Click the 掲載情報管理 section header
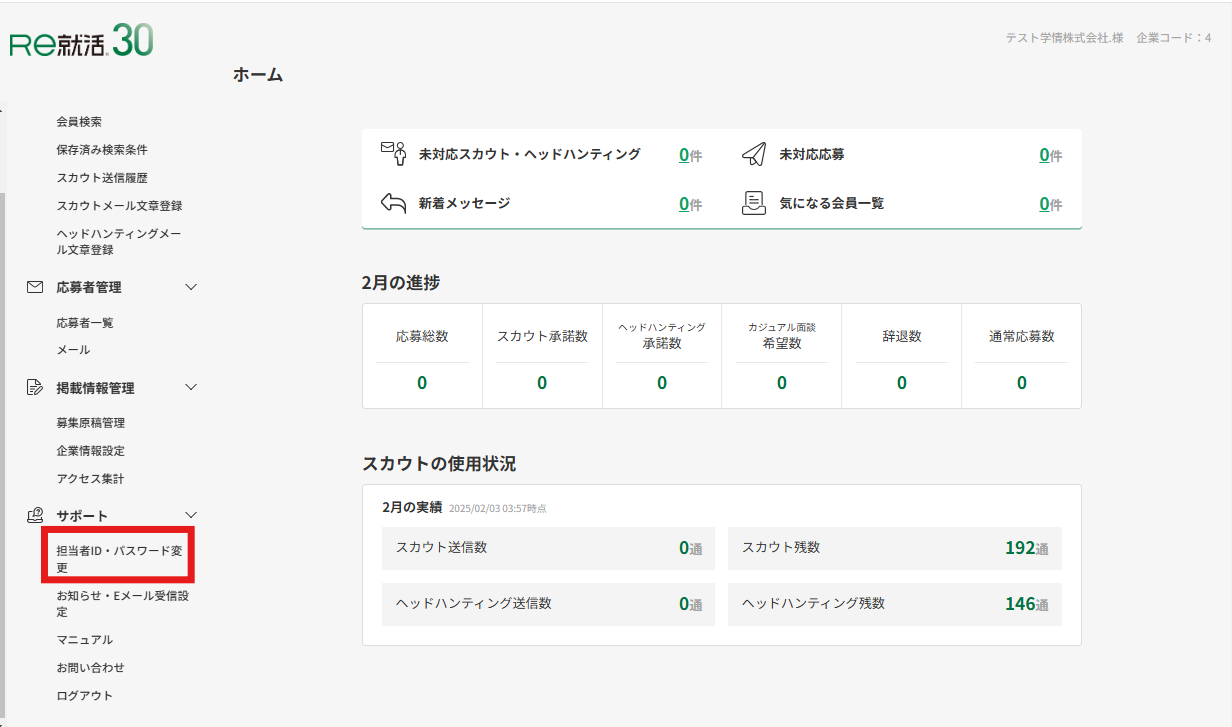The width and height of the screenshot is (1232, 727). point(96,388)
